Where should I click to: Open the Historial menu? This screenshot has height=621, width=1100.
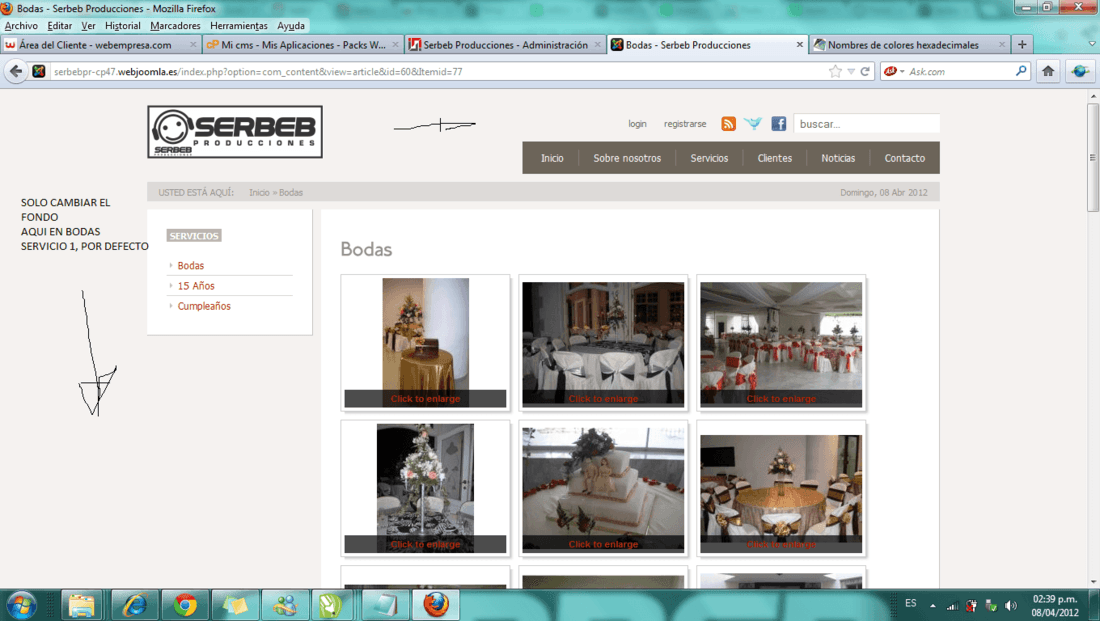(x=123, y=25)
